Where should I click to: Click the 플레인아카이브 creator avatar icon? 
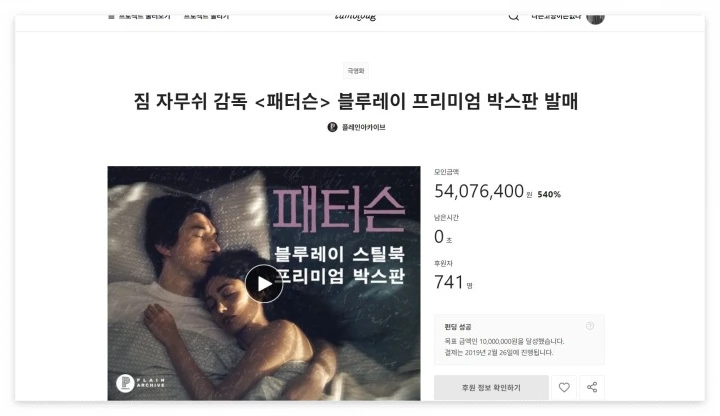click(332, 127)
